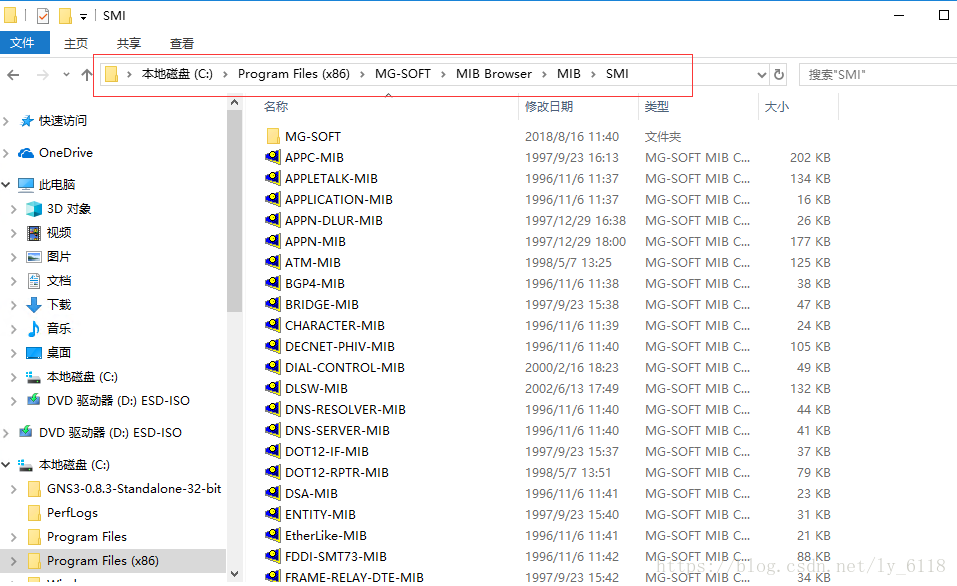Select the PerfLogs folder in sidebar
Screen dimensions: 957x586
[72, 513]
